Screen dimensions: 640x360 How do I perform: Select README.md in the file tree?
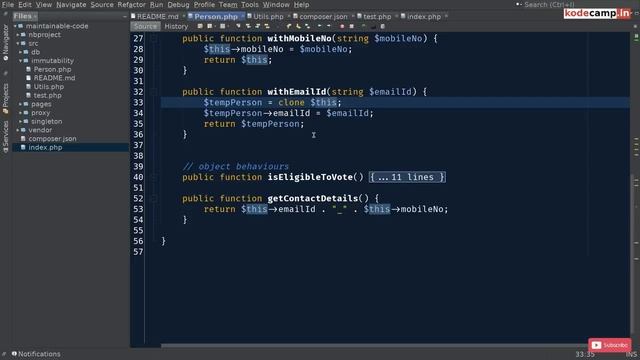pyautogui.click(x=54, y=78)
